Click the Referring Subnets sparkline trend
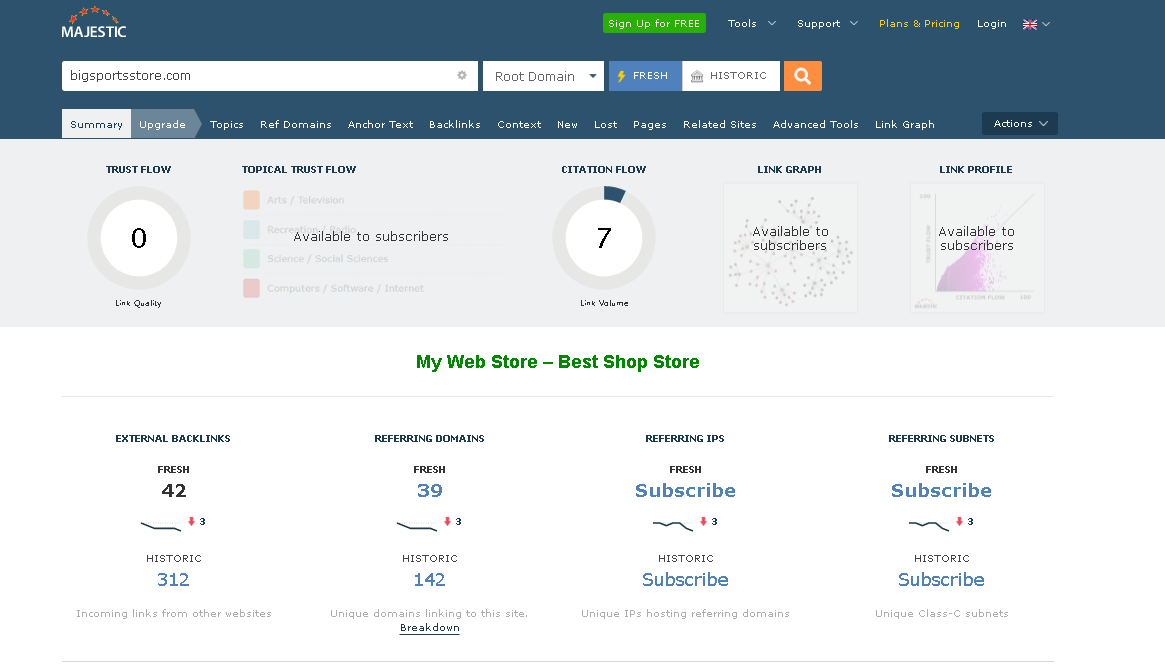The height and width of the screenshot is (667, 1165). tap(929, 526)
